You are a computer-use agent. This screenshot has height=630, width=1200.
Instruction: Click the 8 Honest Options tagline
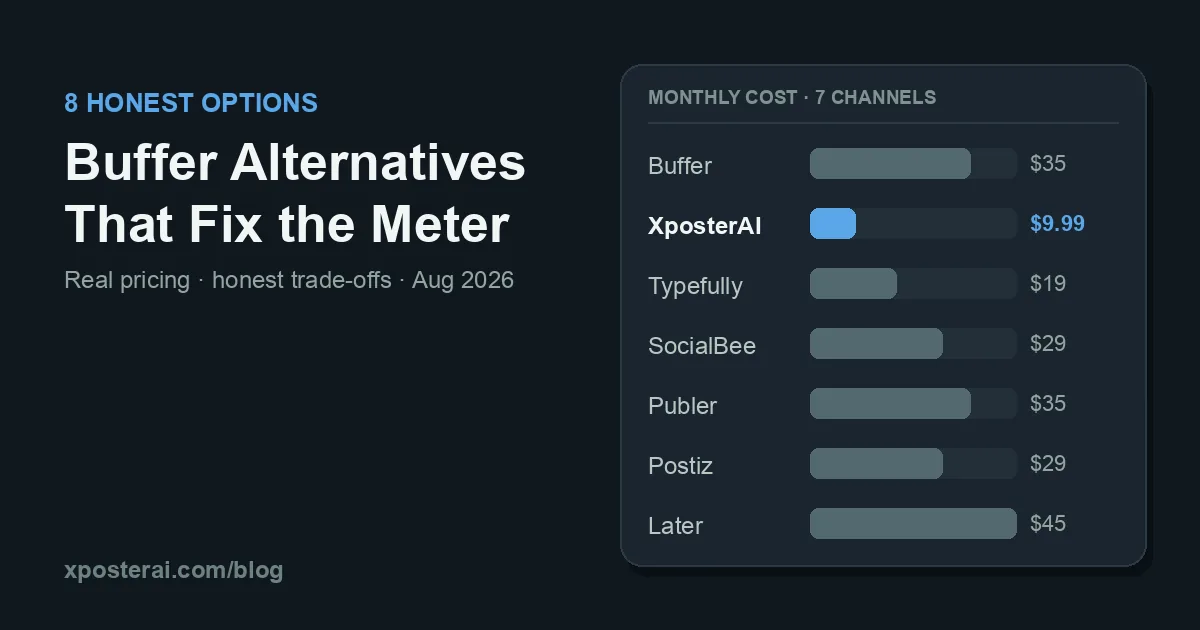pyautogui.click(x=191, y=102)
